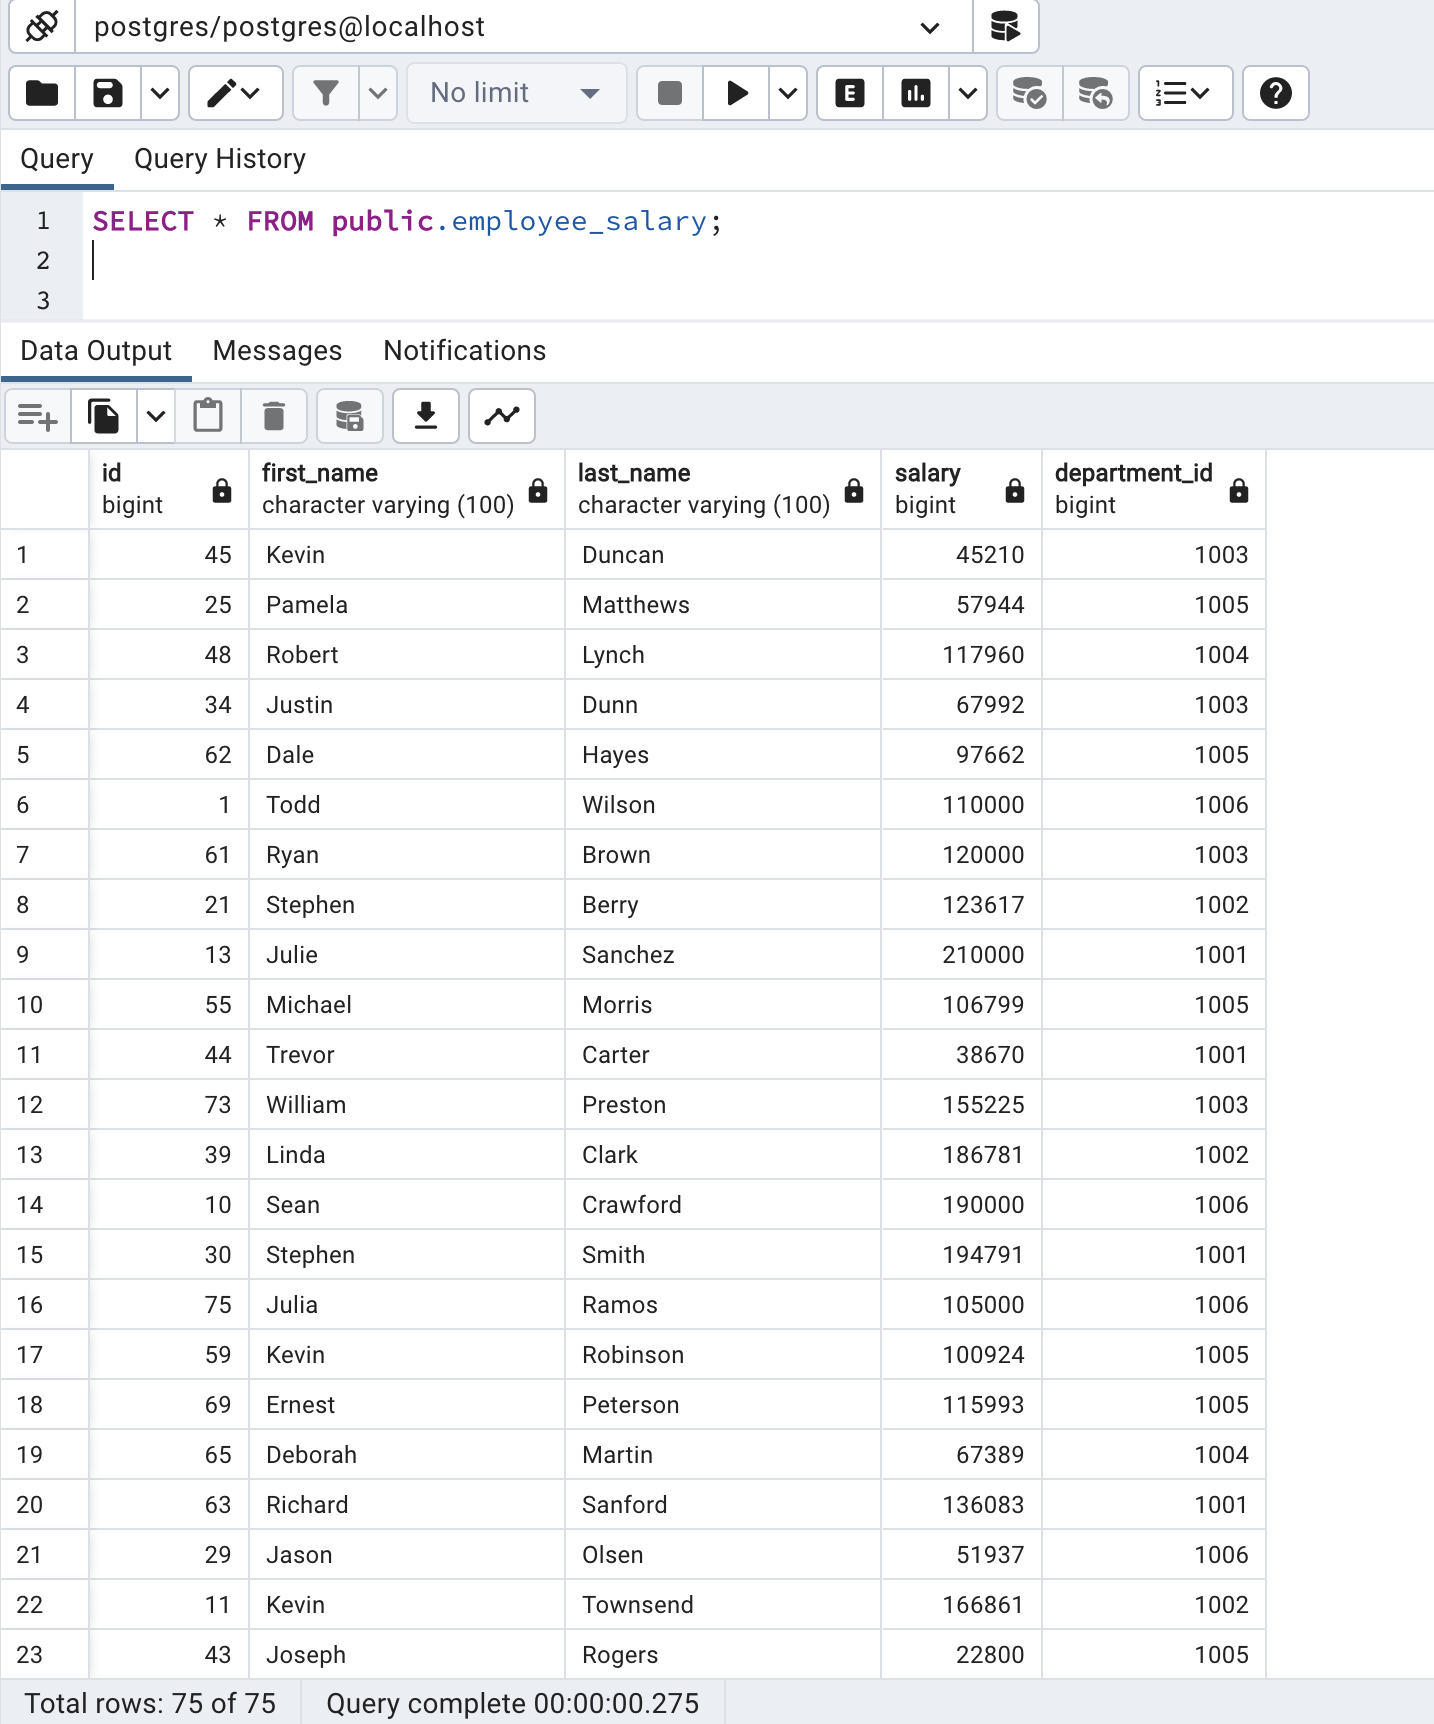Click the Explain Analyze chart icon

915,93
